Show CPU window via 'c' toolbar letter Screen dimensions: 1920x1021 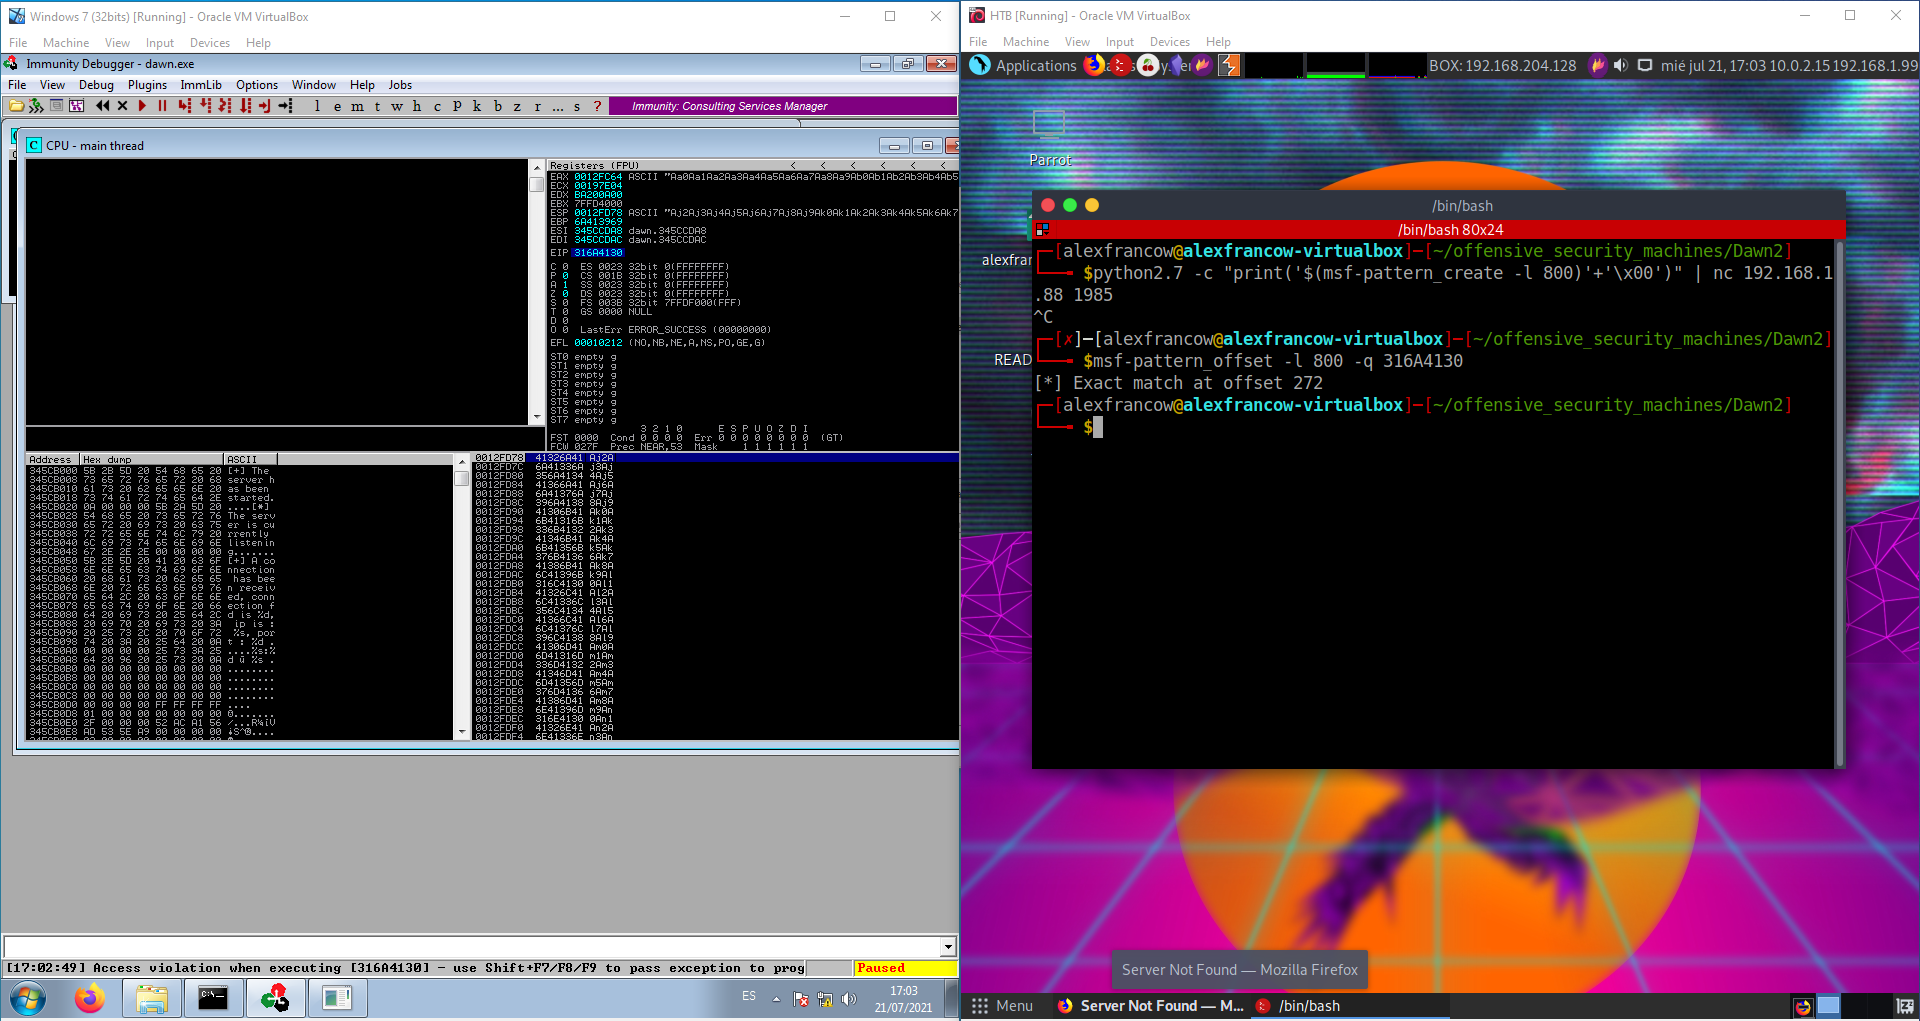point(437,106)
